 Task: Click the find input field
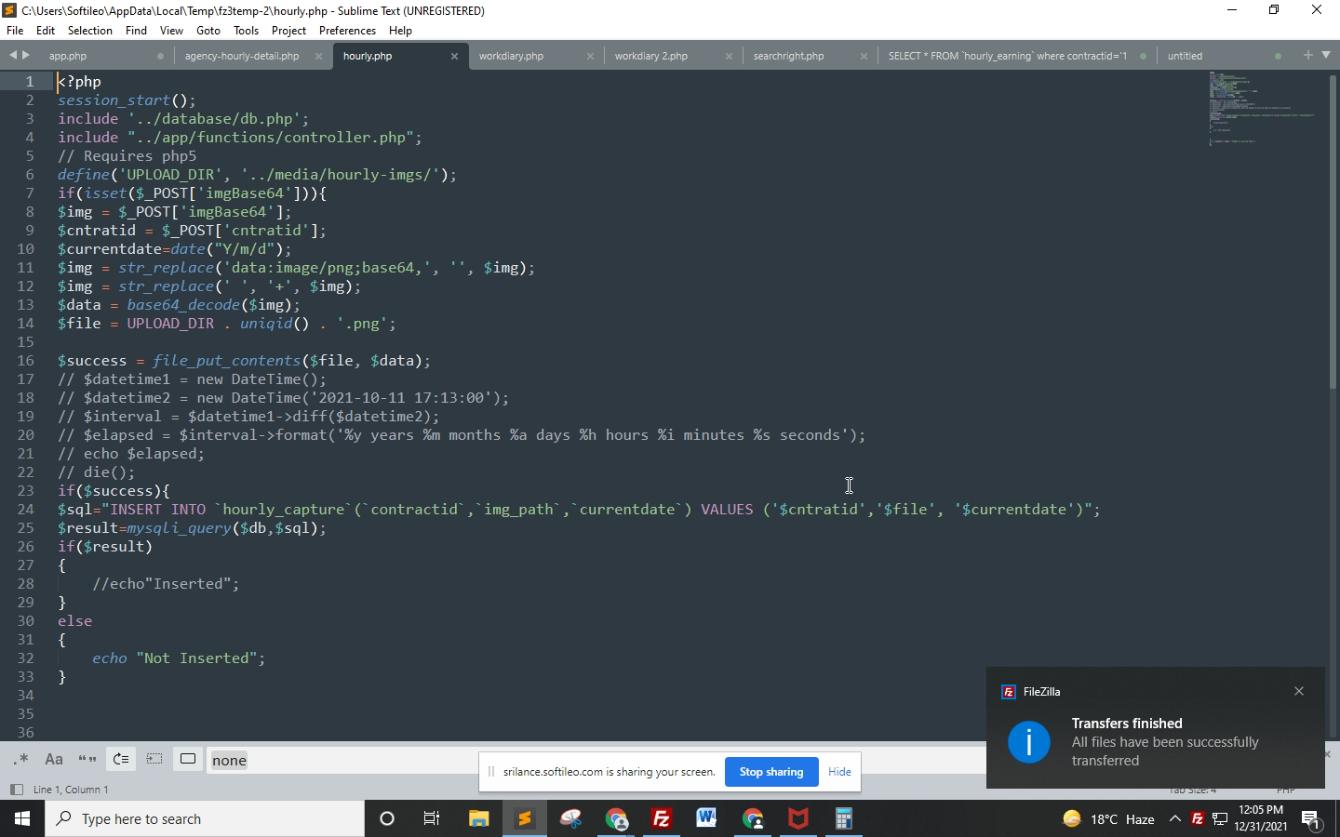340,760
